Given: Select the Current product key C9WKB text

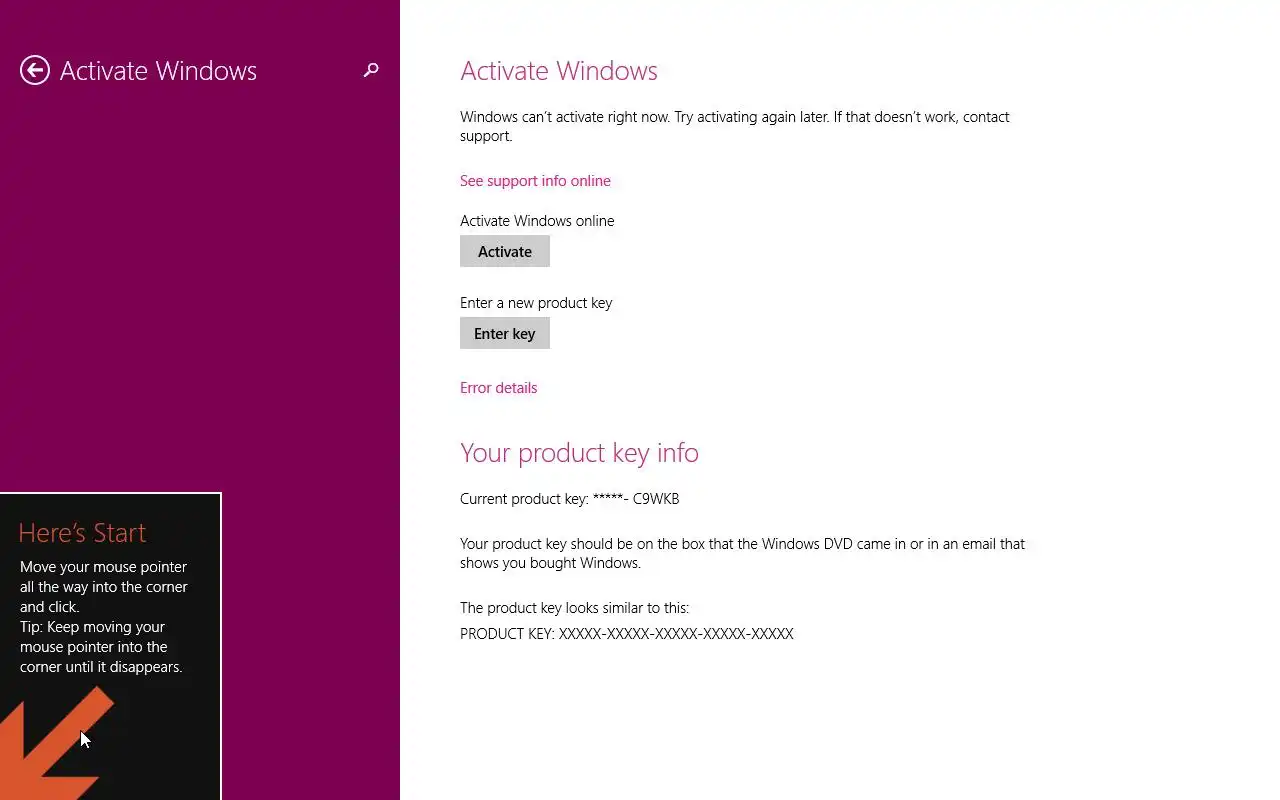Looking at the screenshot, I should coord(570,498).
